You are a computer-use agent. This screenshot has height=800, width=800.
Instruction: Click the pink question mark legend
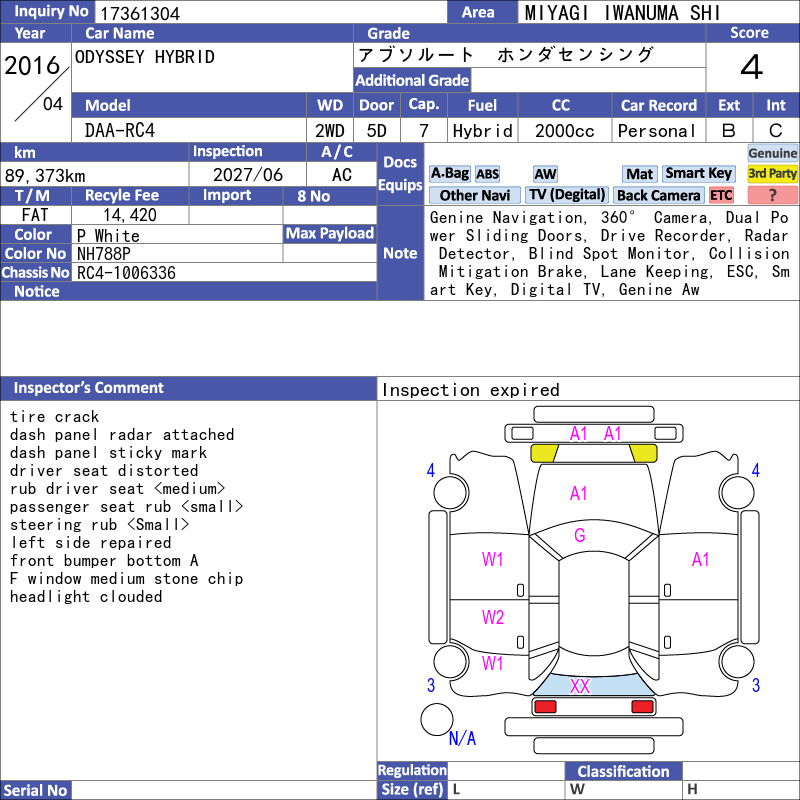(x=772, y=195)
